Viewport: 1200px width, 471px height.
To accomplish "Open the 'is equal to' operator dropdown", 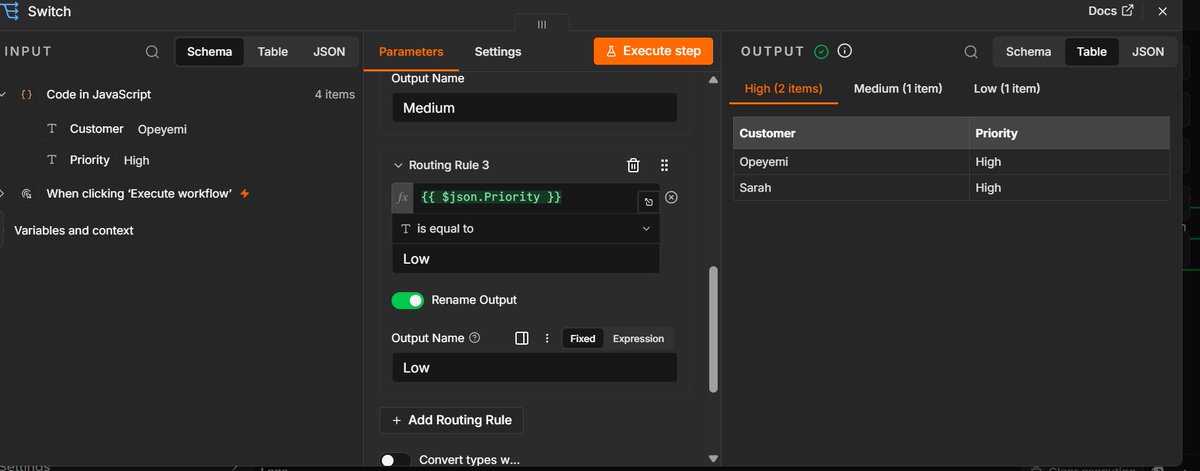I will pos(525,228).
